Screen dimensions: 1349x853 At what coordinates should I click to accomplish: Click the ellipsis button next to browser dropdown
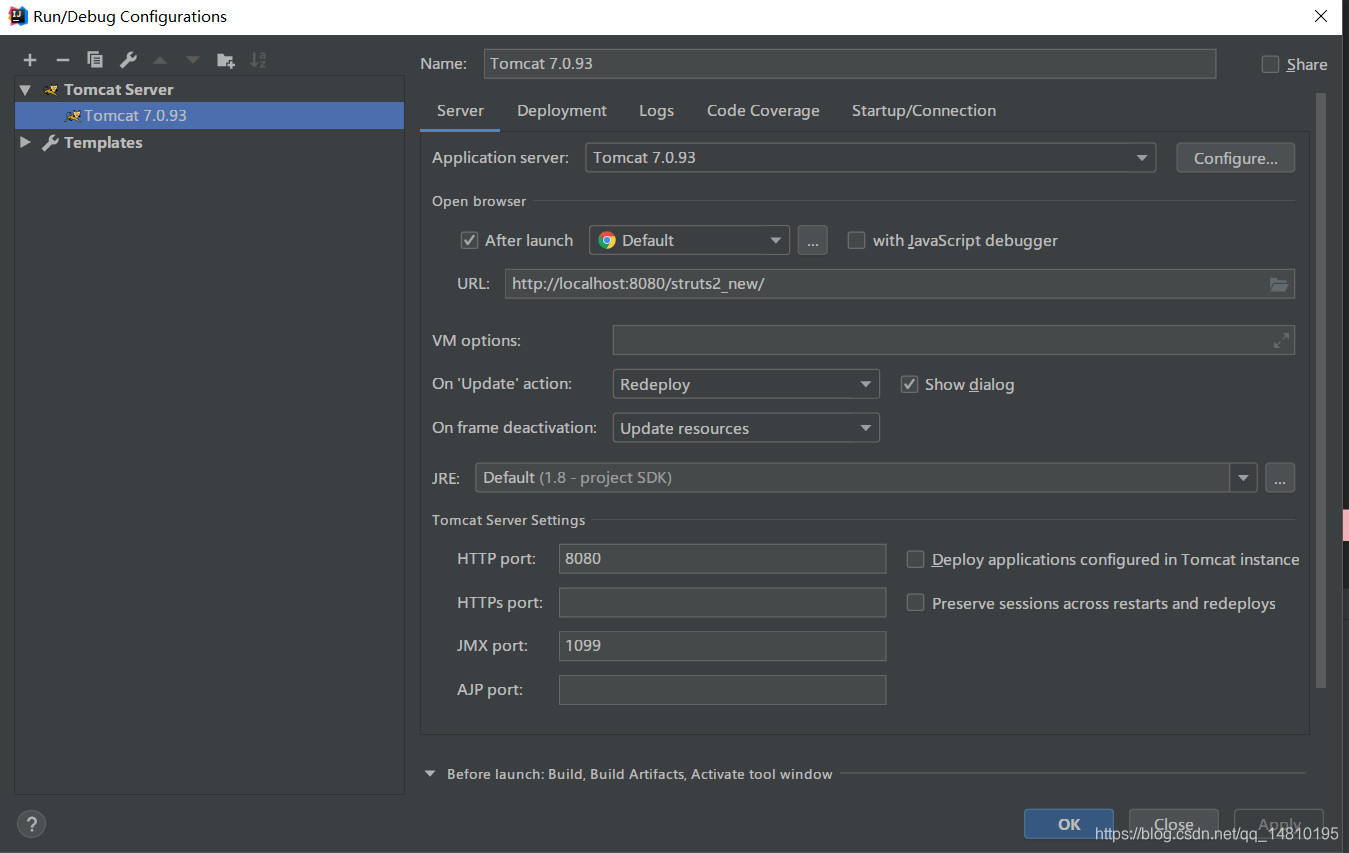pos(812,240)
